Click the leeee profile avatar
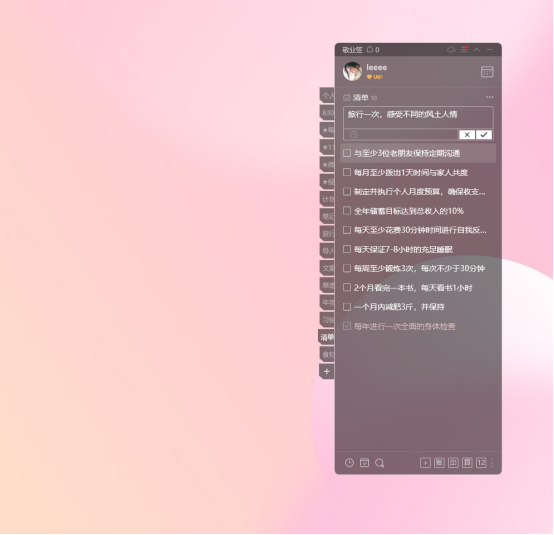This screenshot has height=535, width=554. point(352,71)
